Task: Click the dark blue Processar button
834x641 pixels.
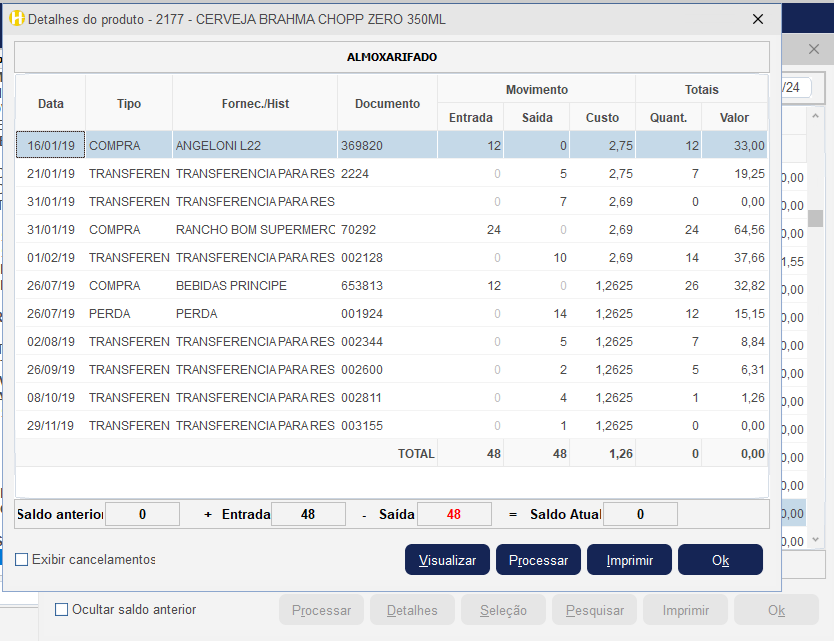Action: (538, 560)
